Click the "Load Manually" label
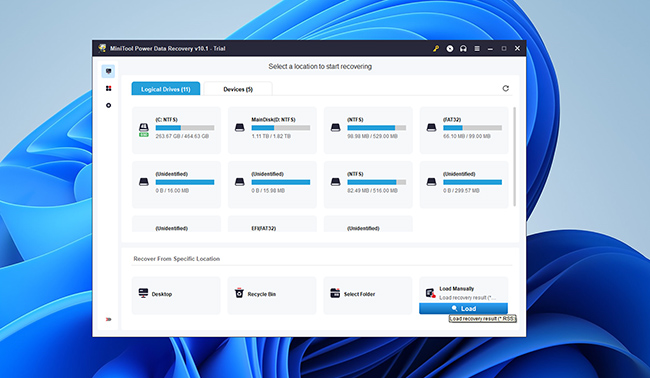The width and height of the screenshot is (650, 378). click(456, 288)
